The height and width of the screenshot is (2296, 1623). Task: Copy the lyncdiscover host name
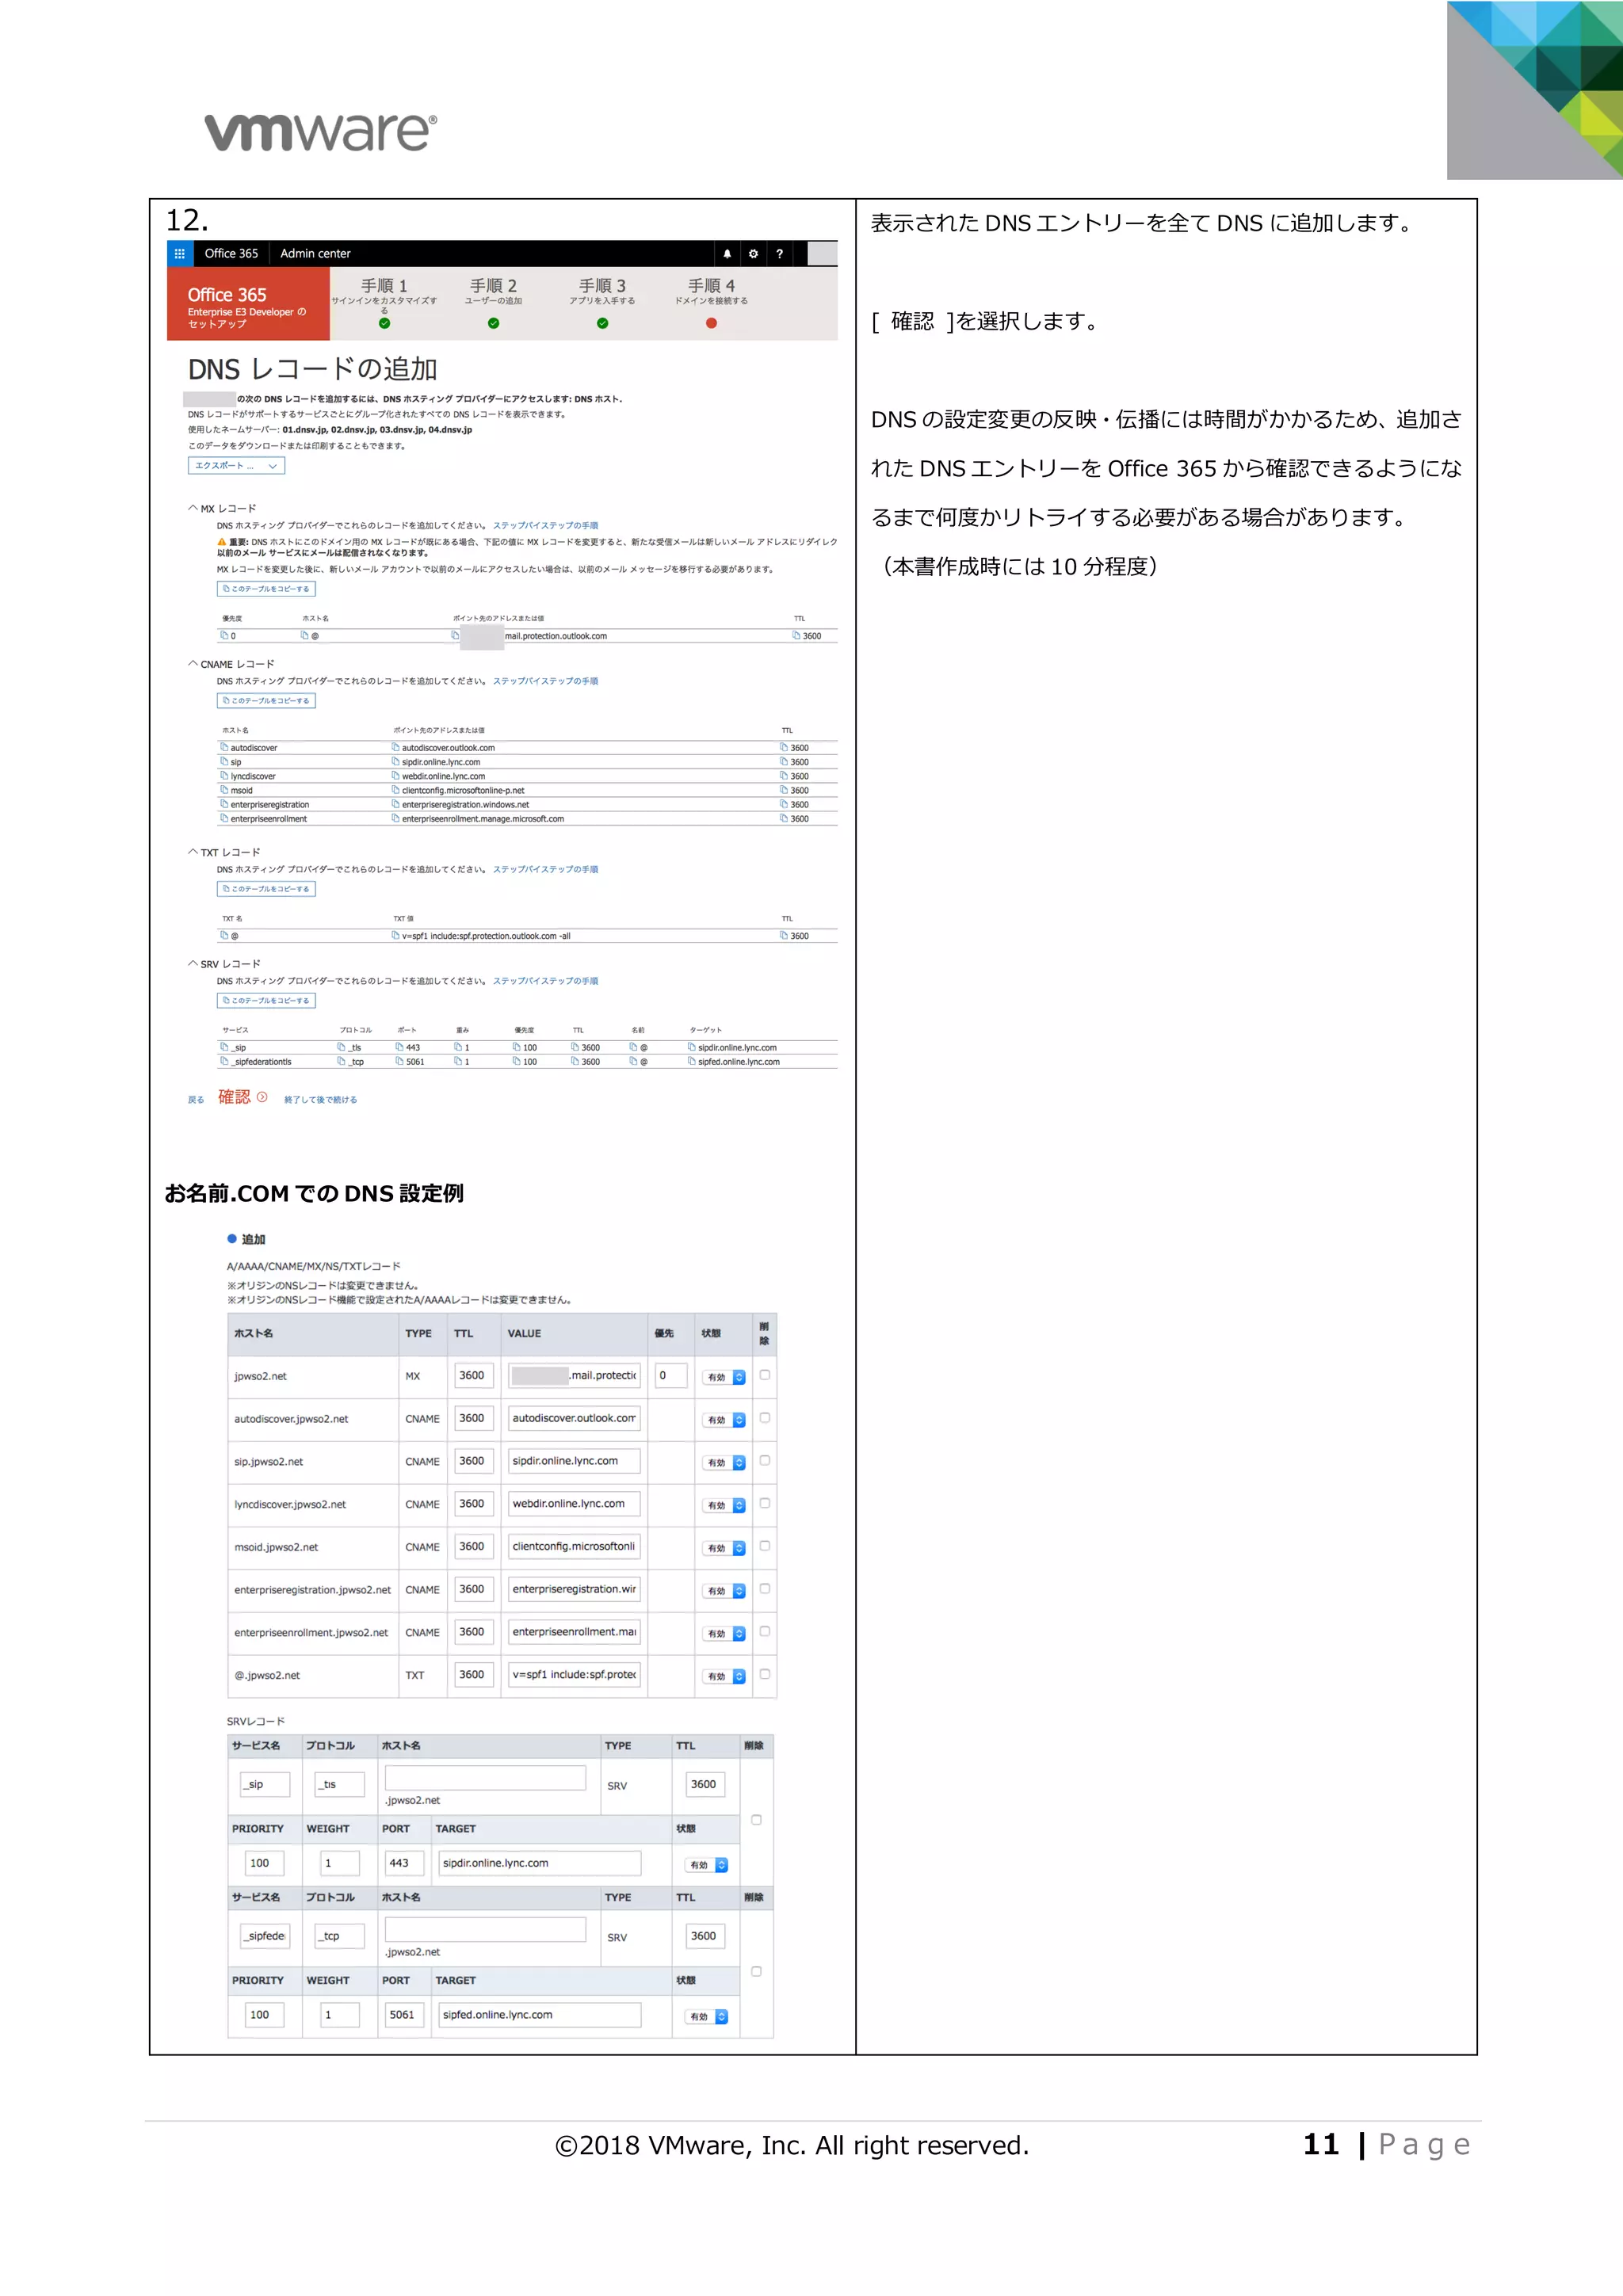(x=225, y=775)
